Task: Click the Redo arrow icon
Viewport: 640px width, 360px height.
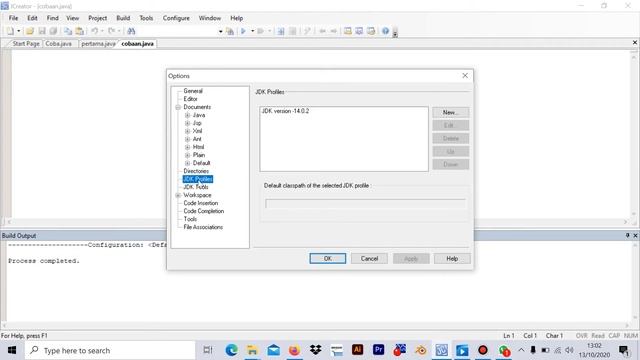Action: [111, 31]
